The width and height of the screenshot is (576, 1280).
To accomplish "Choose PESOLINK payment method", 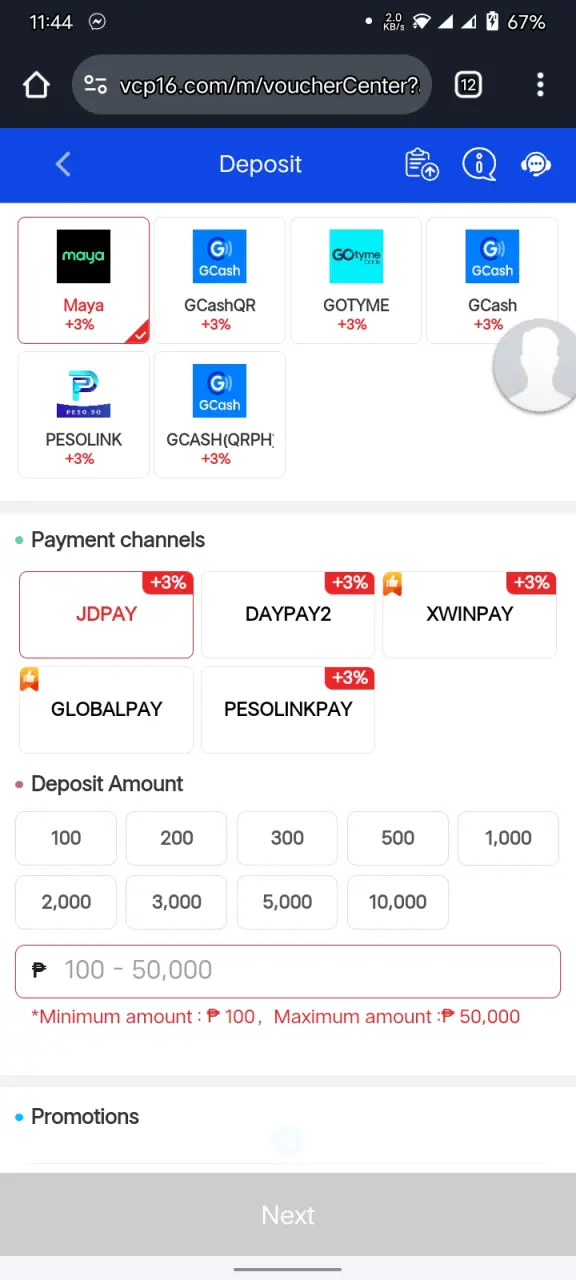I will [83, 414].
